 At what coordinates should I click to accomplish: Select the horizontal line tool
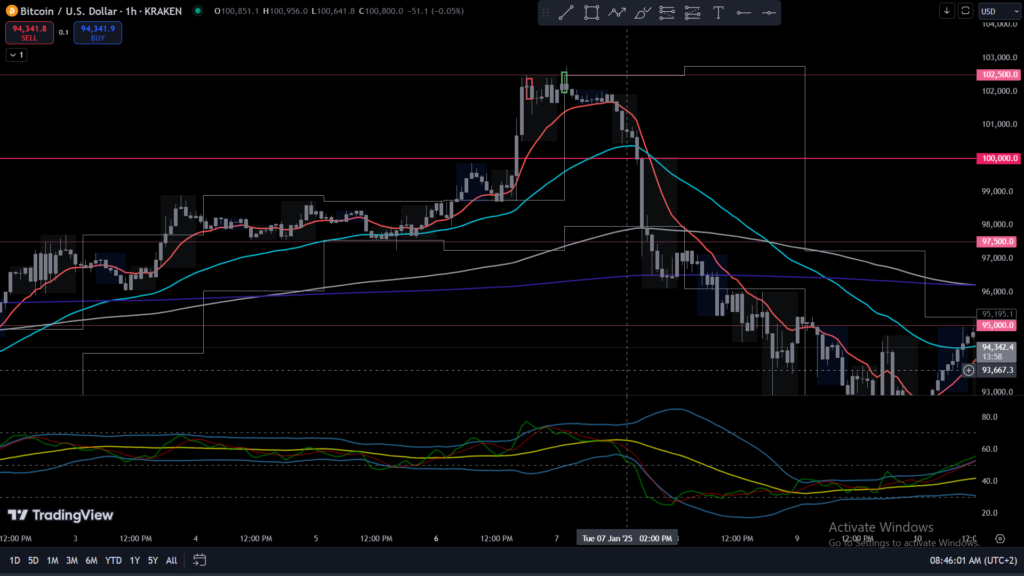click(743, 13)
